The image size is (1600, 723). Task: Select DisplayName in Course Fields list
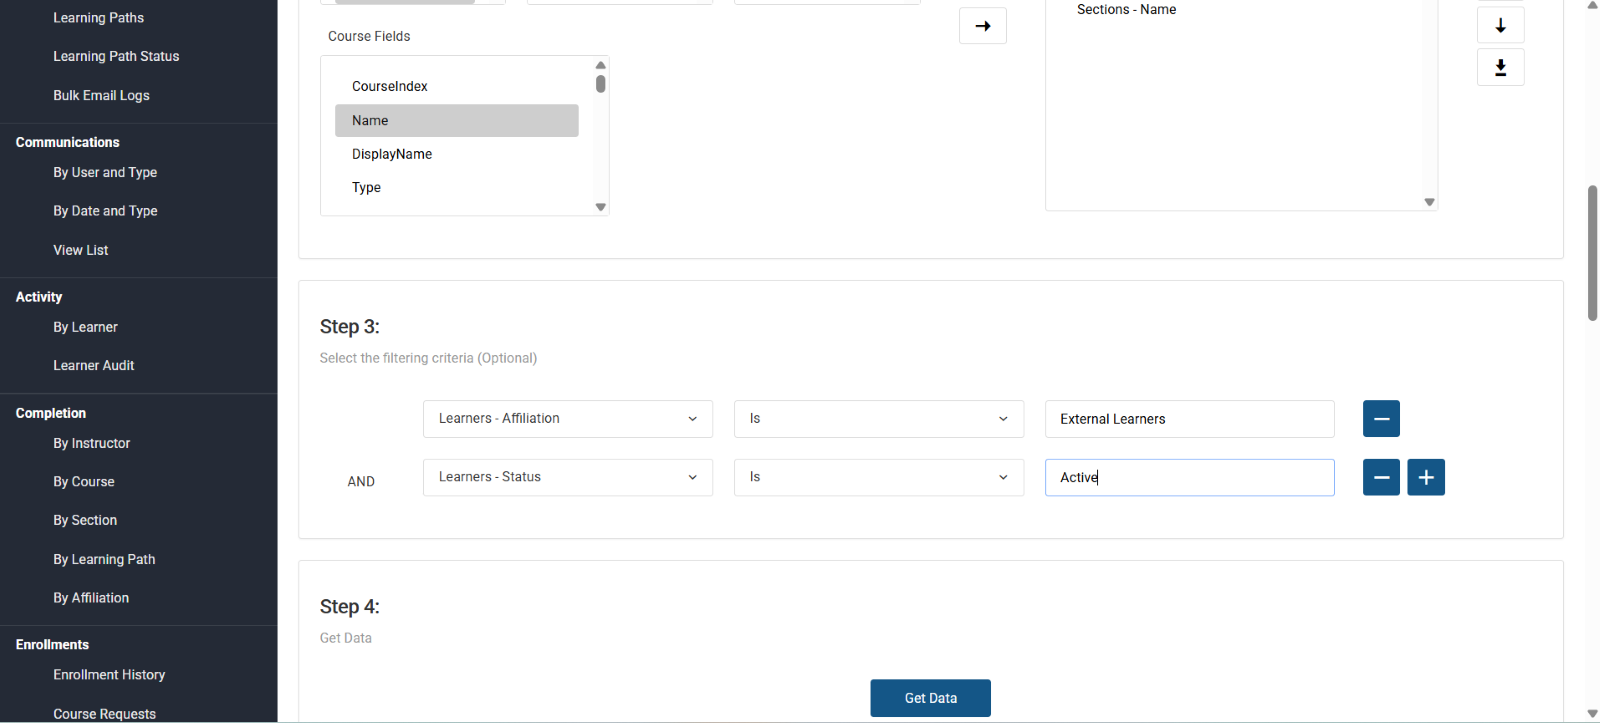click(x=392, y=154)
